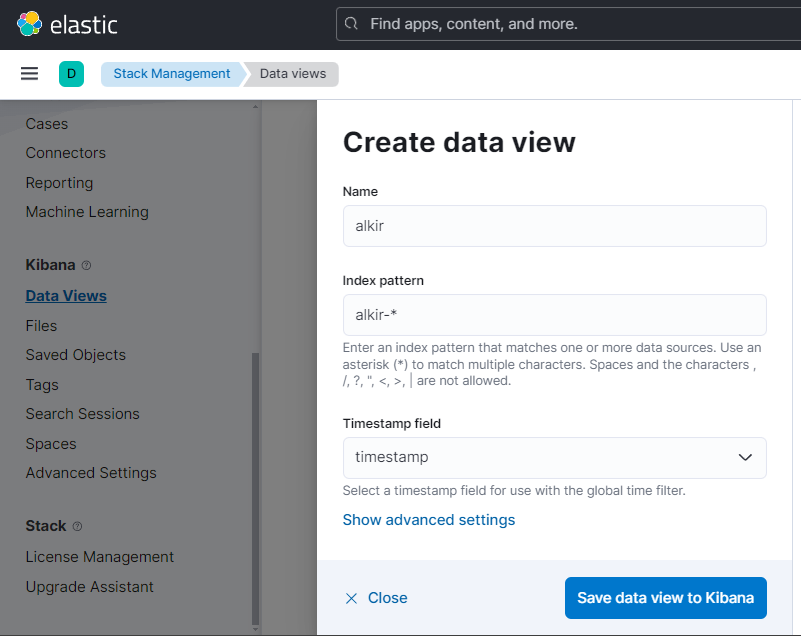
Task: Open Advanced Settings in the sidebar
Action: point(91,473)
